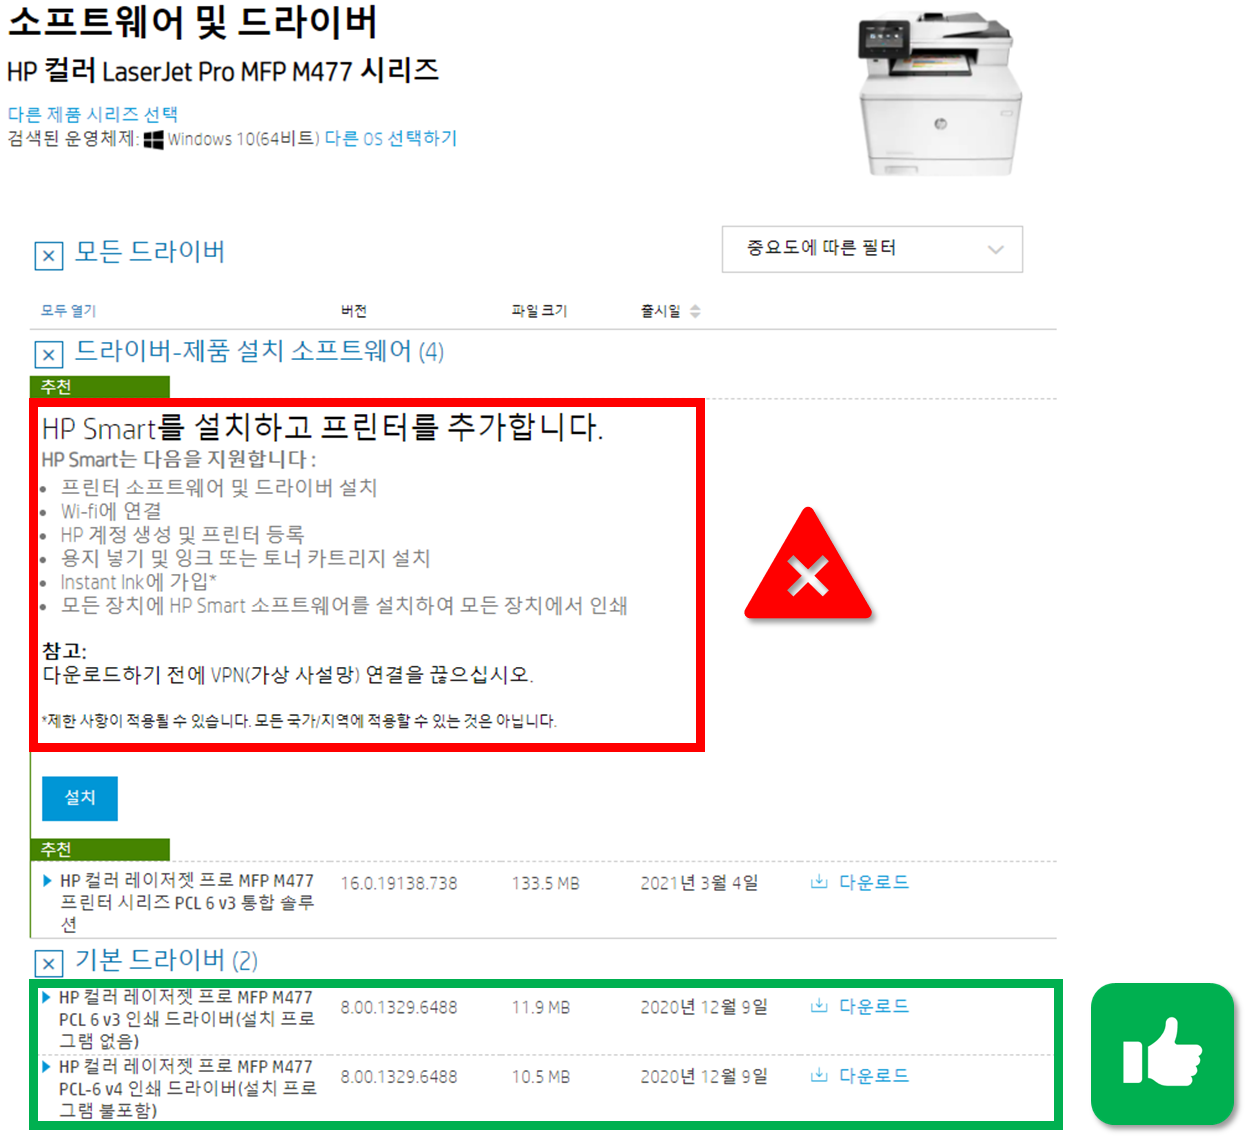Click the 파일 크기 column header

click(539, 311)
